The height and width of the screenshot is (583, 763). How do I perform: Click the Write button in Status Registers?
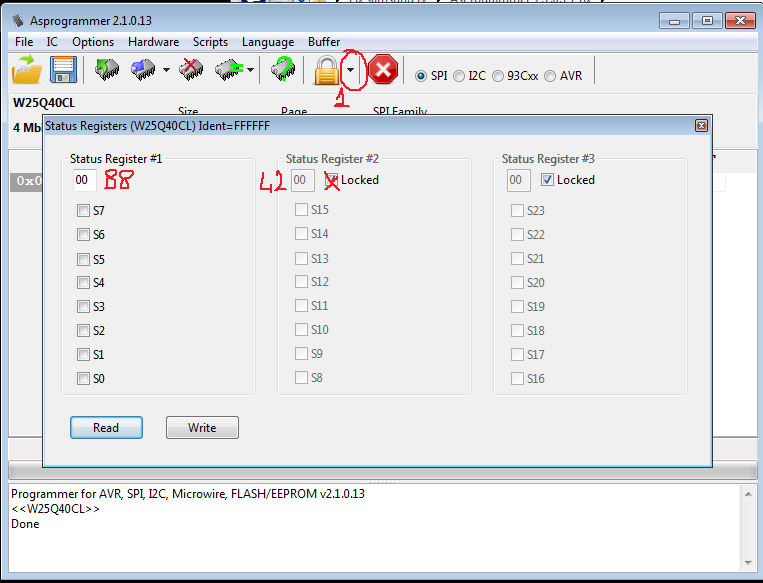point(202,427)
